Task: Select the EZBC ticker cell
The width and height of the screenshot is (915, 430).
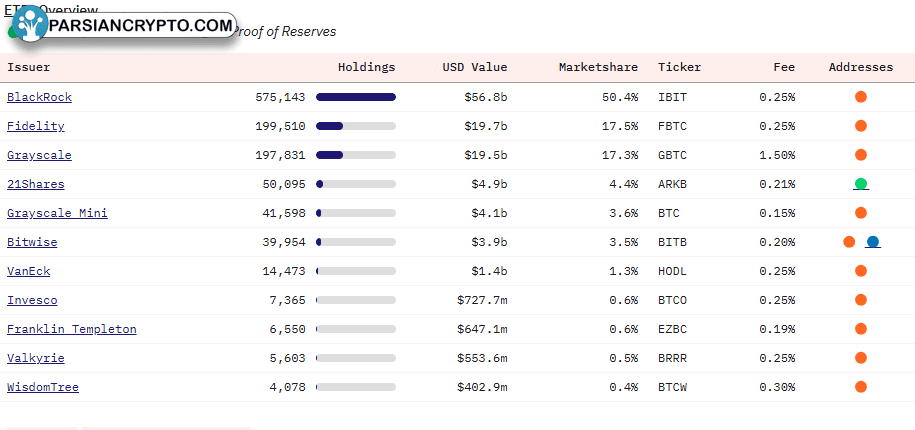Action: point(672,329)
